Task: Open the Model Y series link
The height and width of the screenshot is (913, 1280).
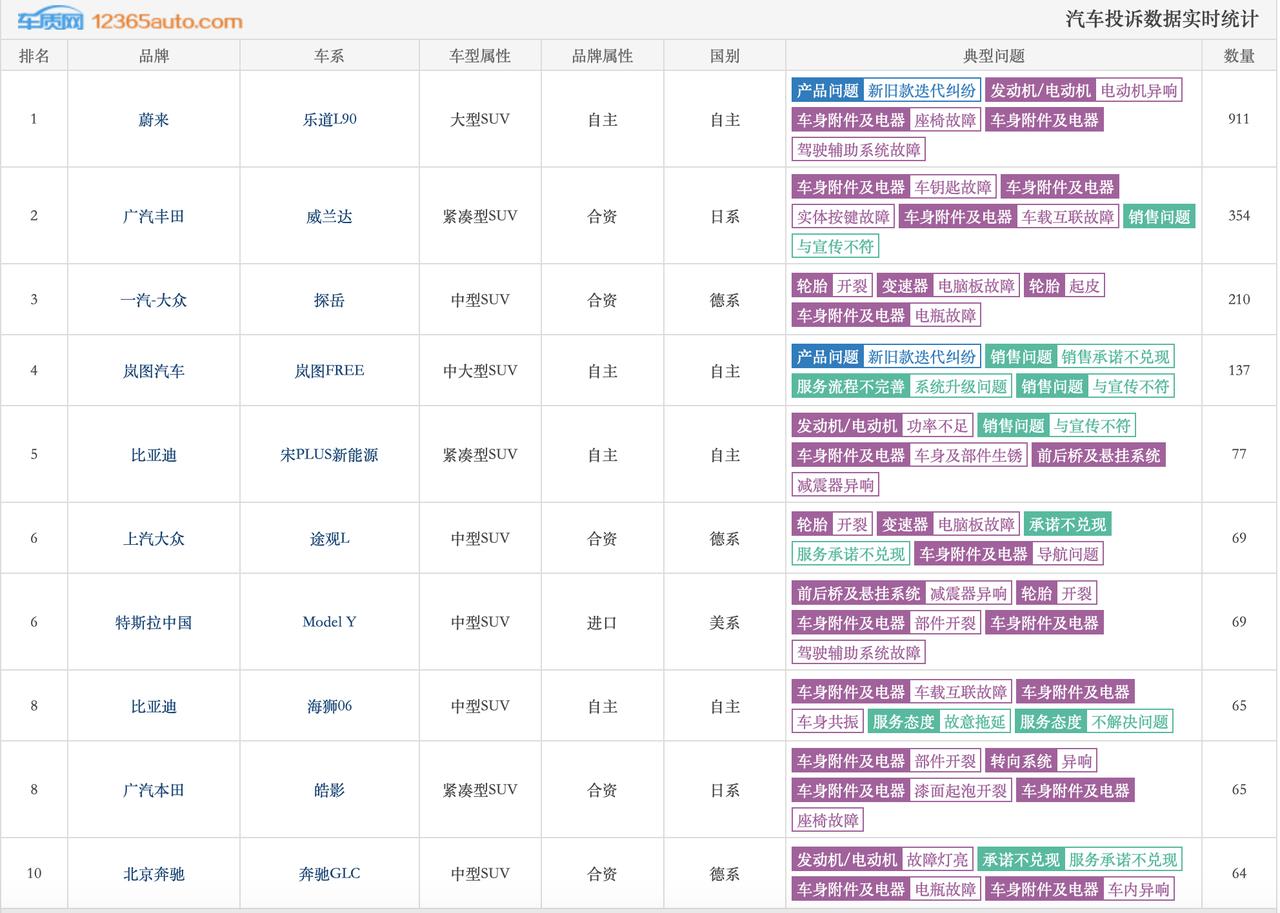Action: point(329,622)
